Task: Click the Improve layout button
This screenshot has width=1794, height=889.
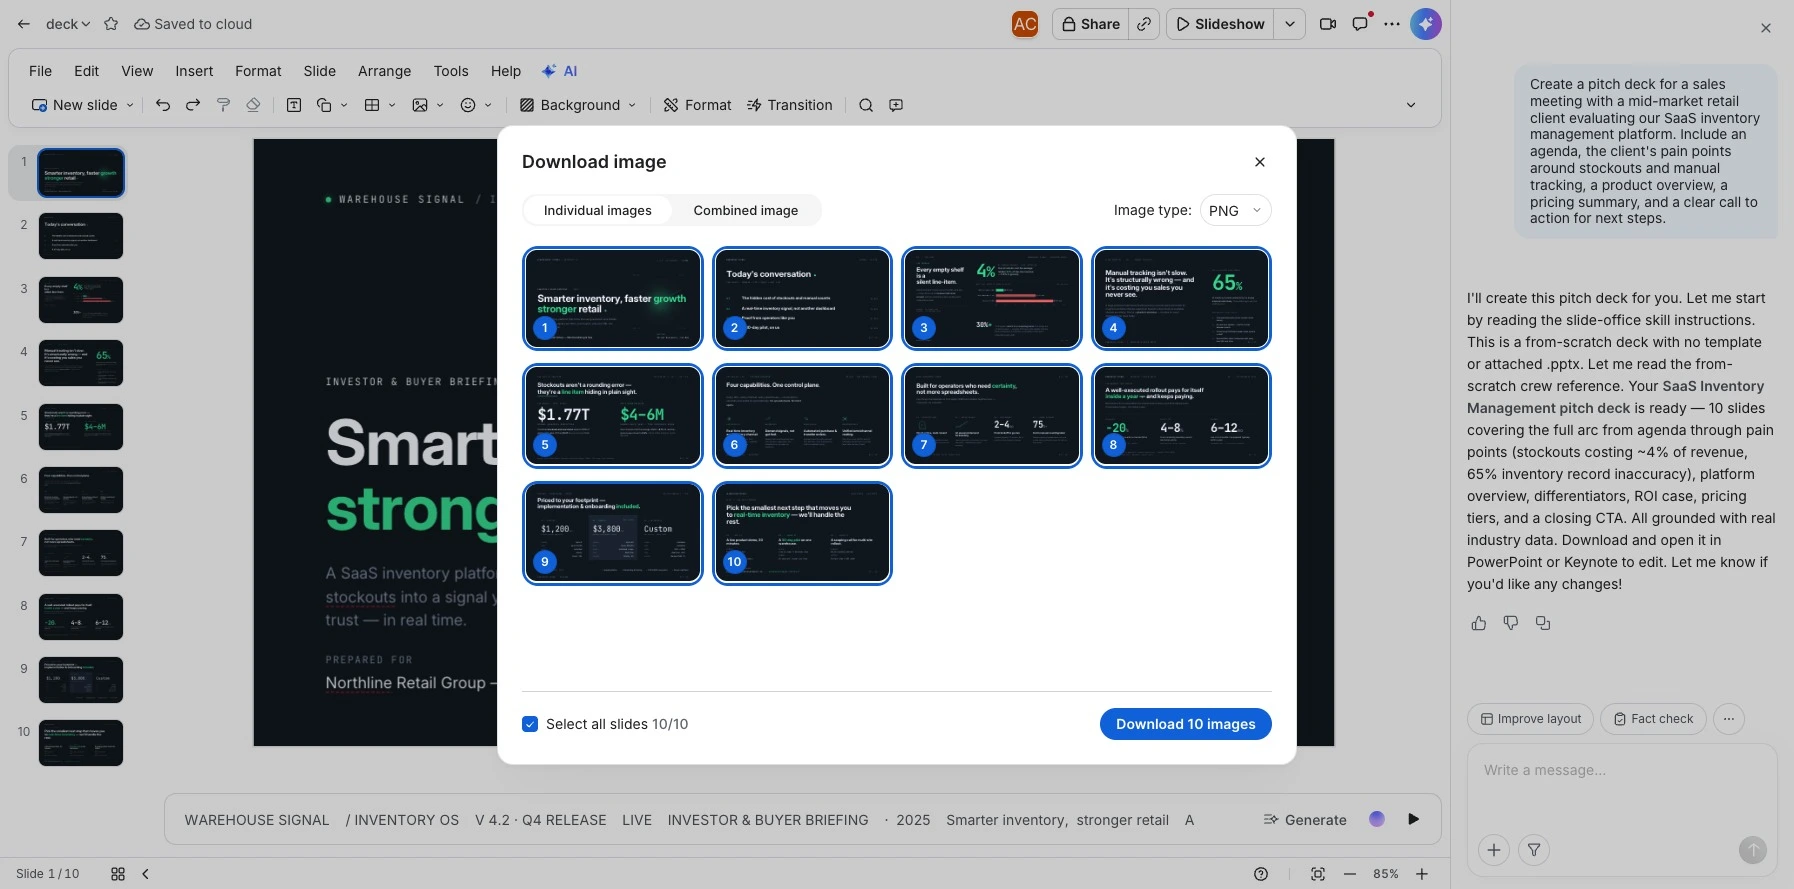Action: 1530,719
